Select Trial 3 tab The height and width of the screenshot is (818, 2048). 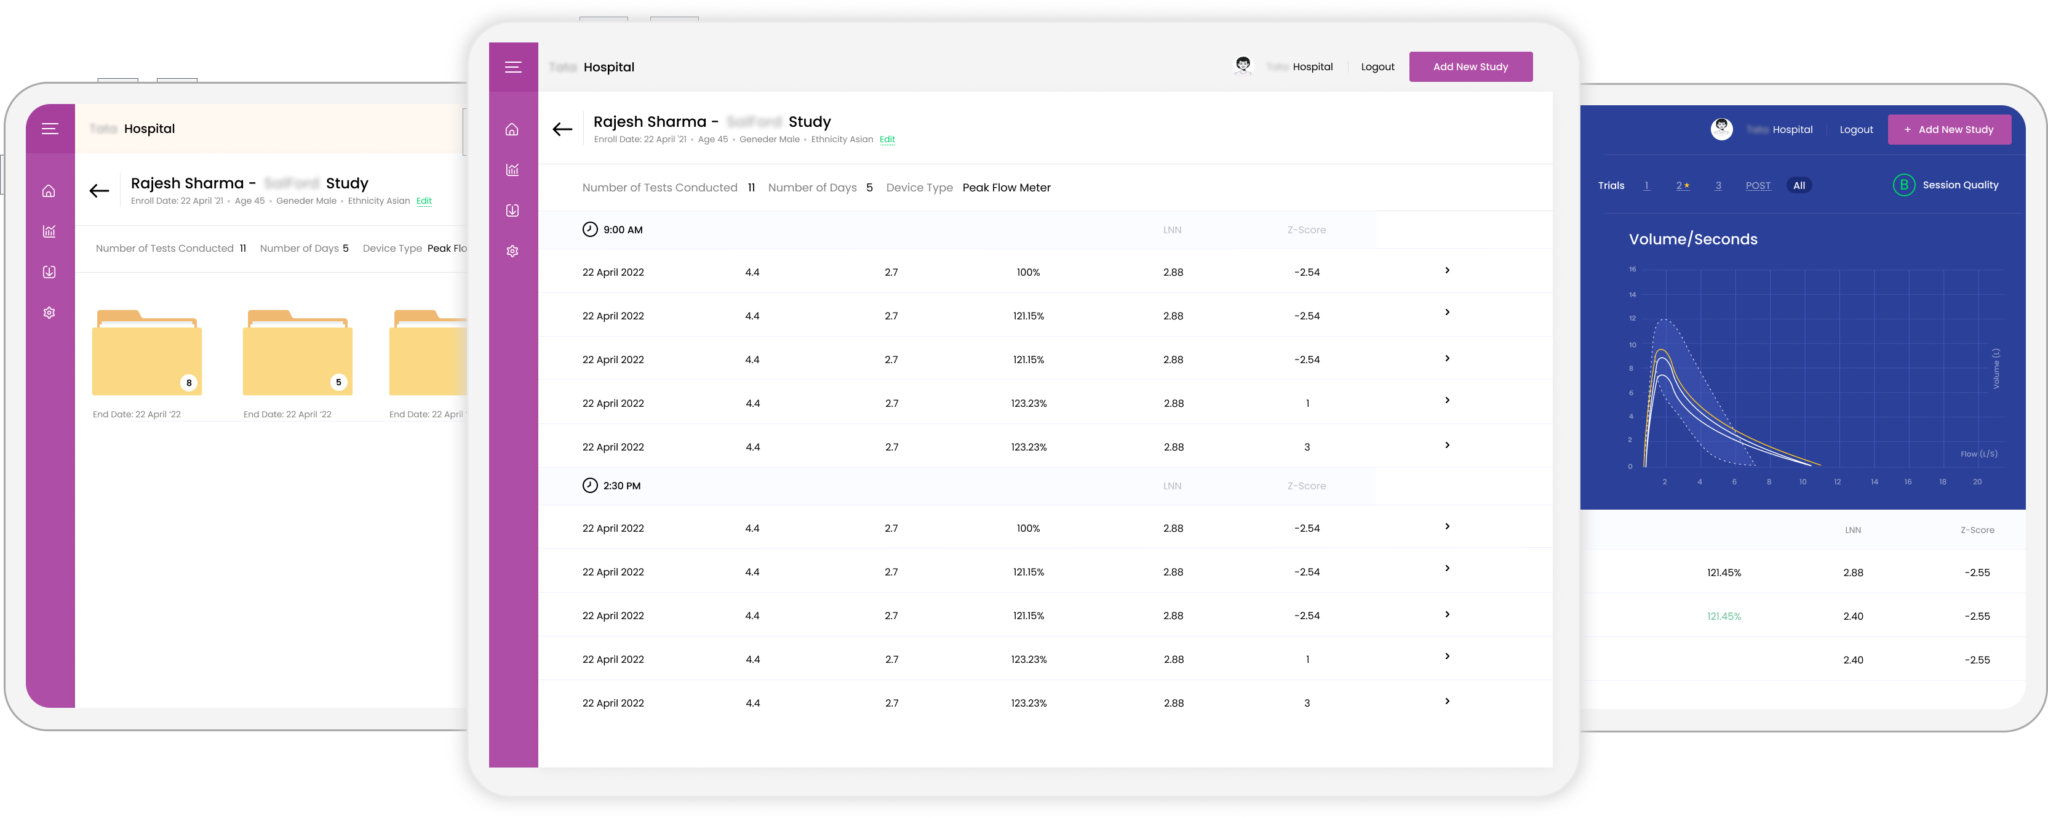[x=1718, y=185]
